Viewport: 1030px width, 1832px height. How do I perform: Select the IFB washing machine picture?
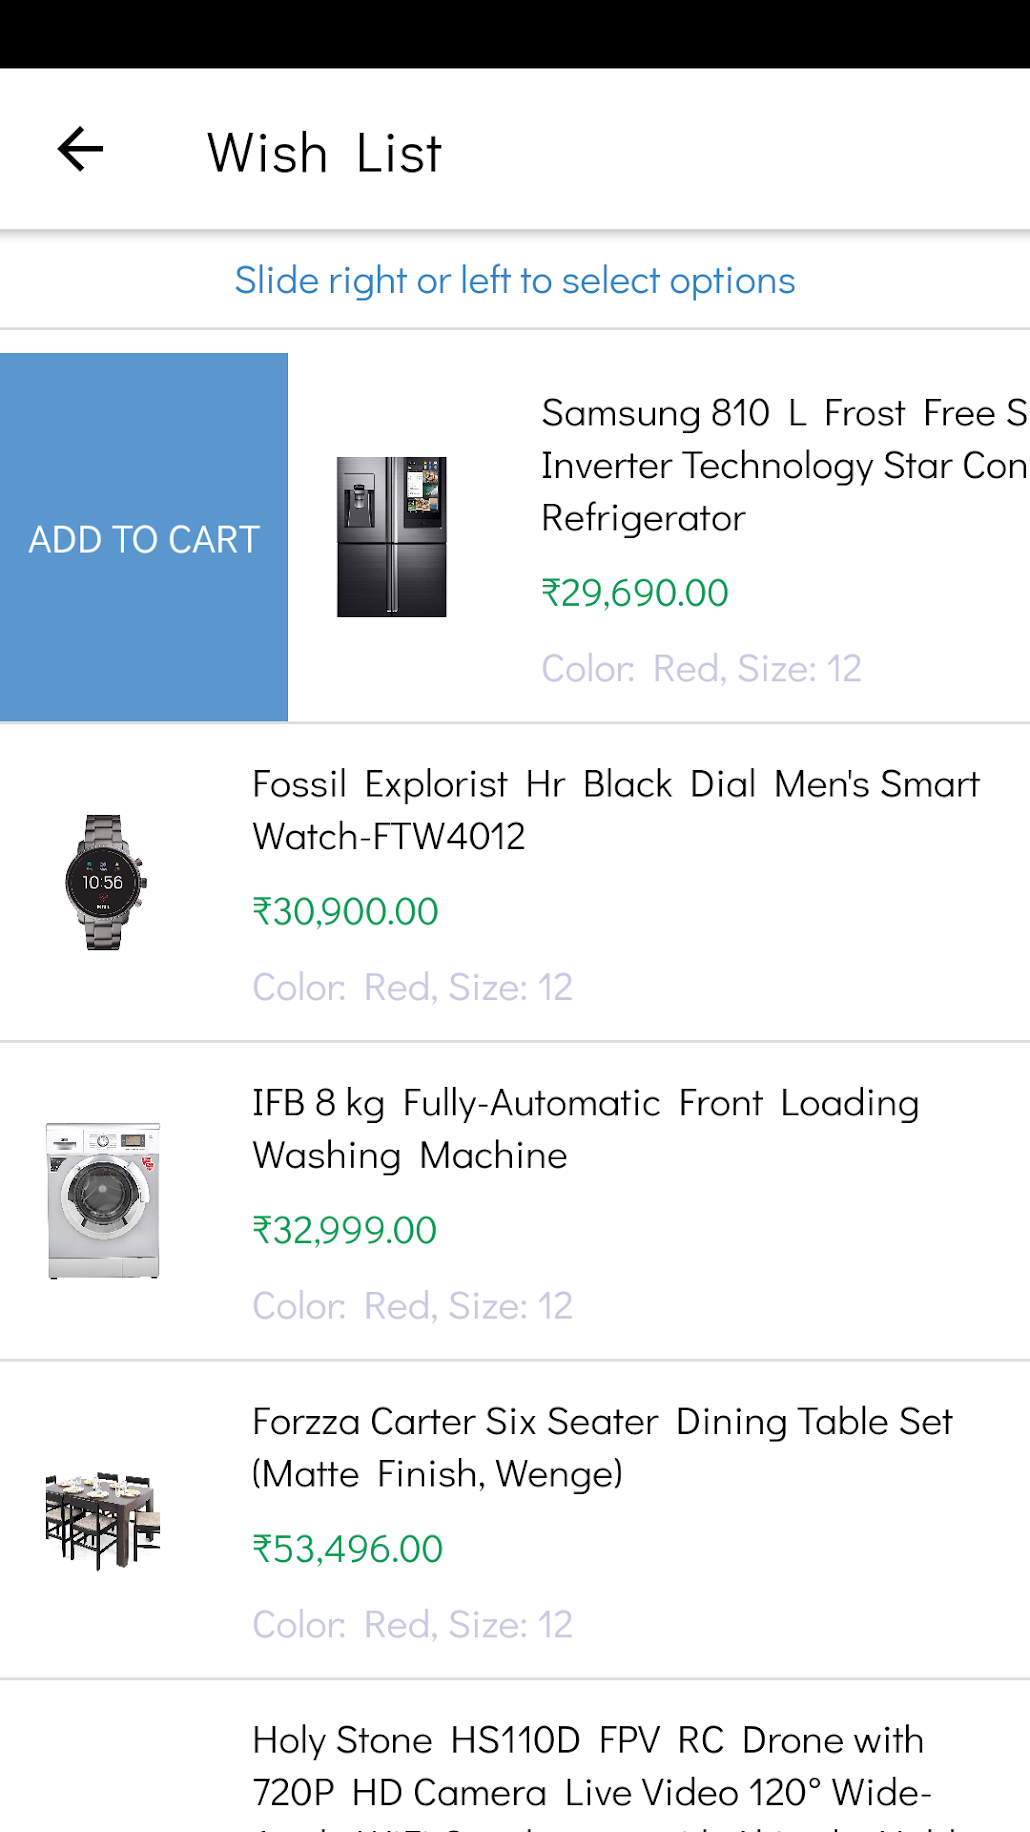click(x=104, y=1200)
